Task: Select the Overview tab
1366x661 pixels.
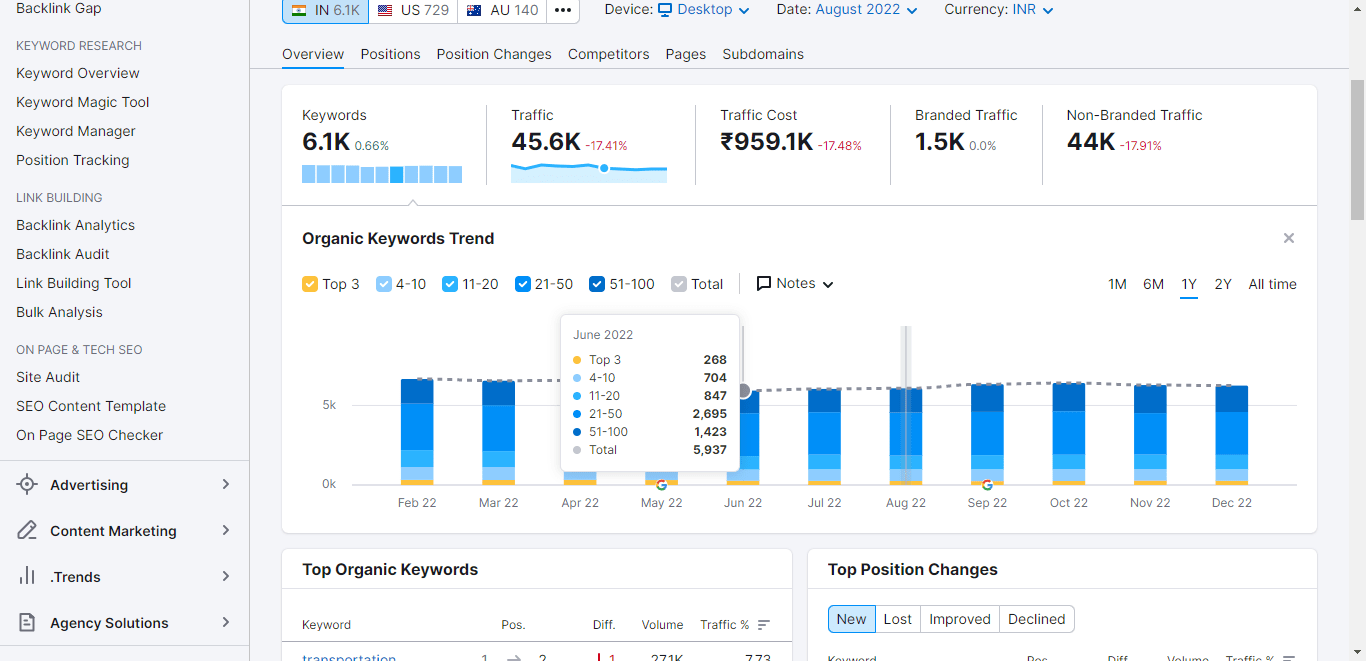Action: (313, 54)
